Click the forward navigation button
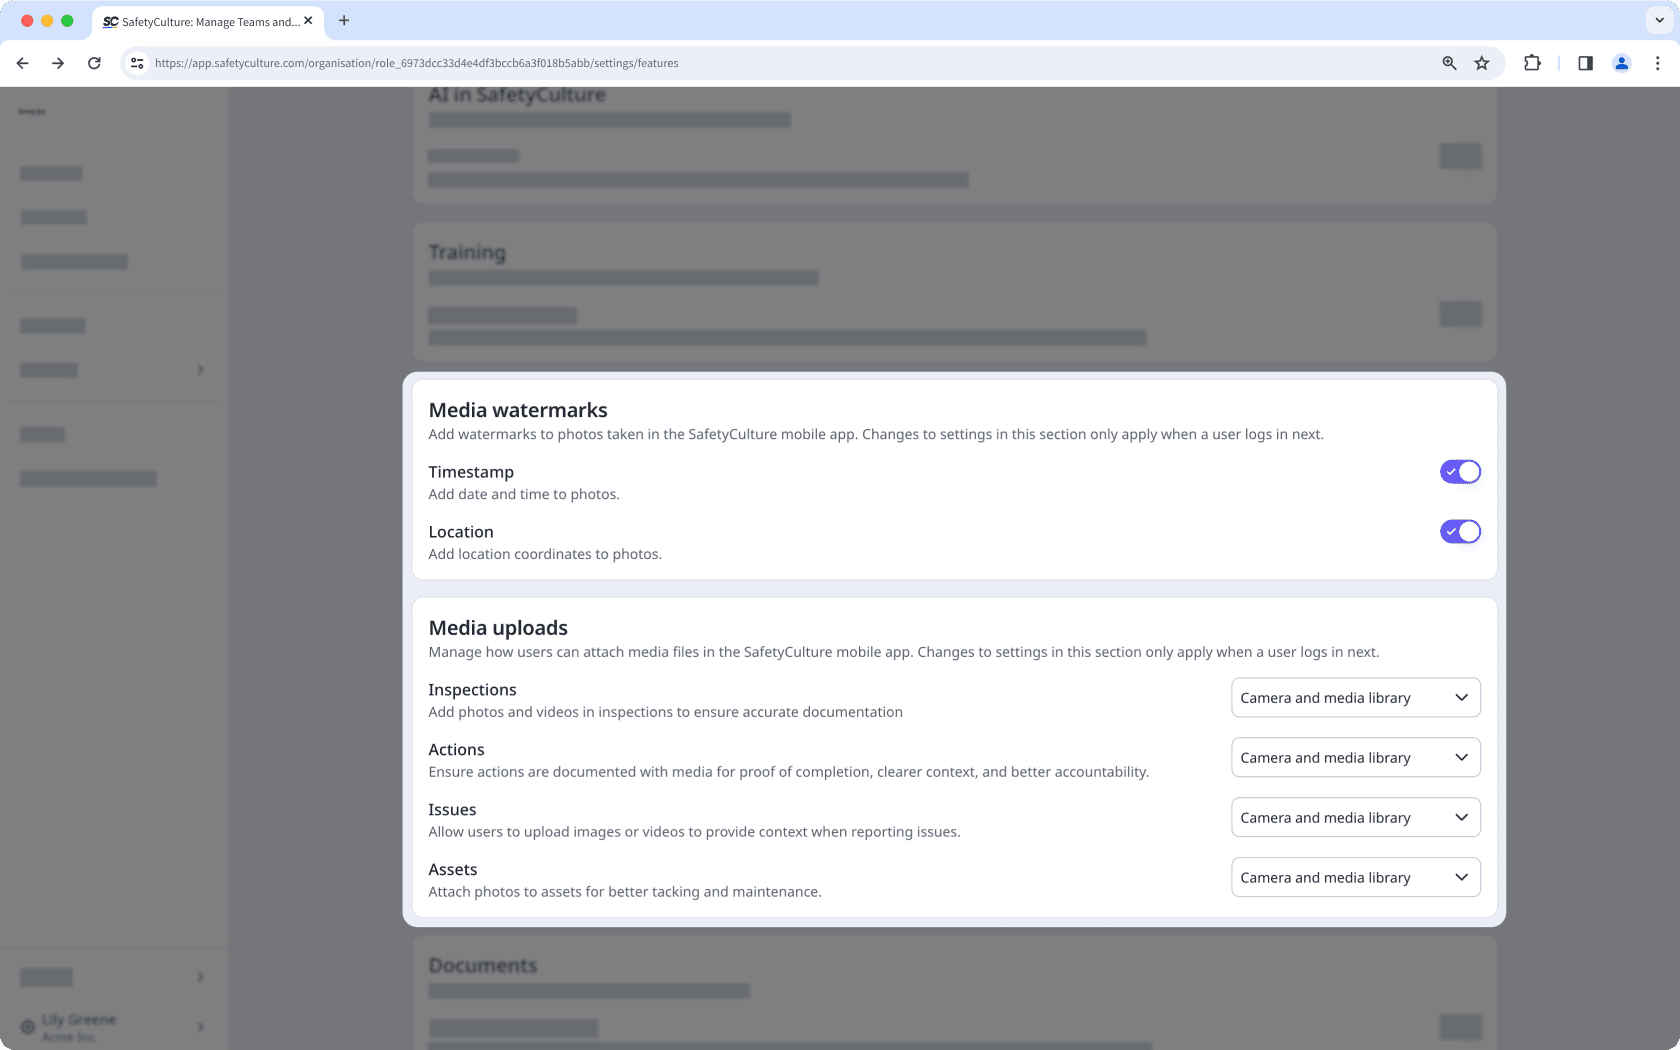 click(58, 62)
